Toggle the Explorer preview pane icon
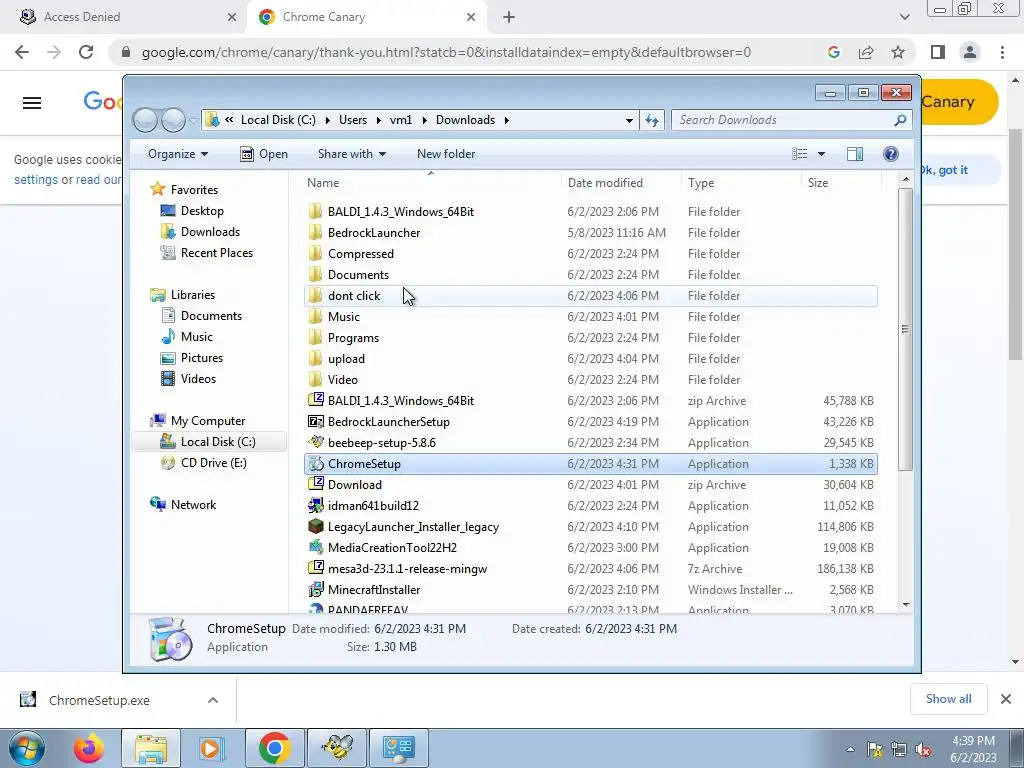Image resolution: width=1024 pixels, height=768 pixels. 855,153
